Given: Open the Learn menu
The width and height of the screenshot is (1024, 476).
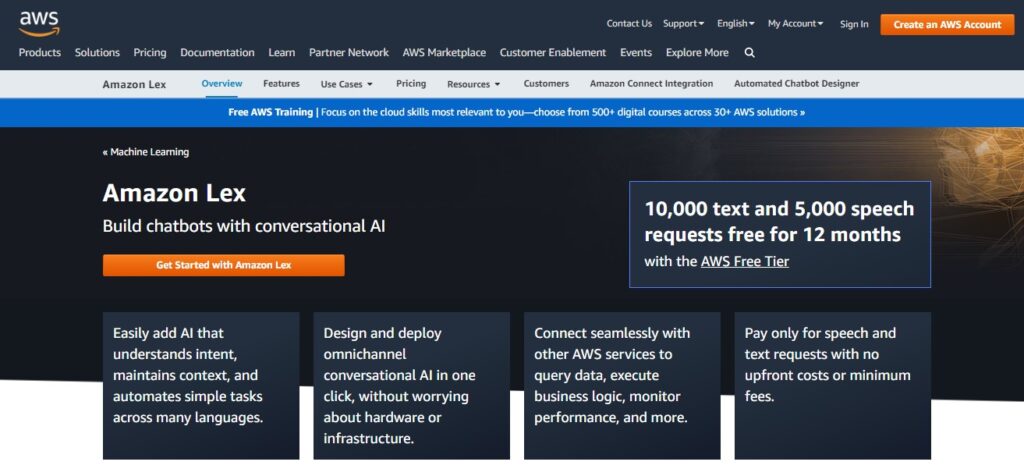Looking at the screenshot, I should [x=281, y=52].
